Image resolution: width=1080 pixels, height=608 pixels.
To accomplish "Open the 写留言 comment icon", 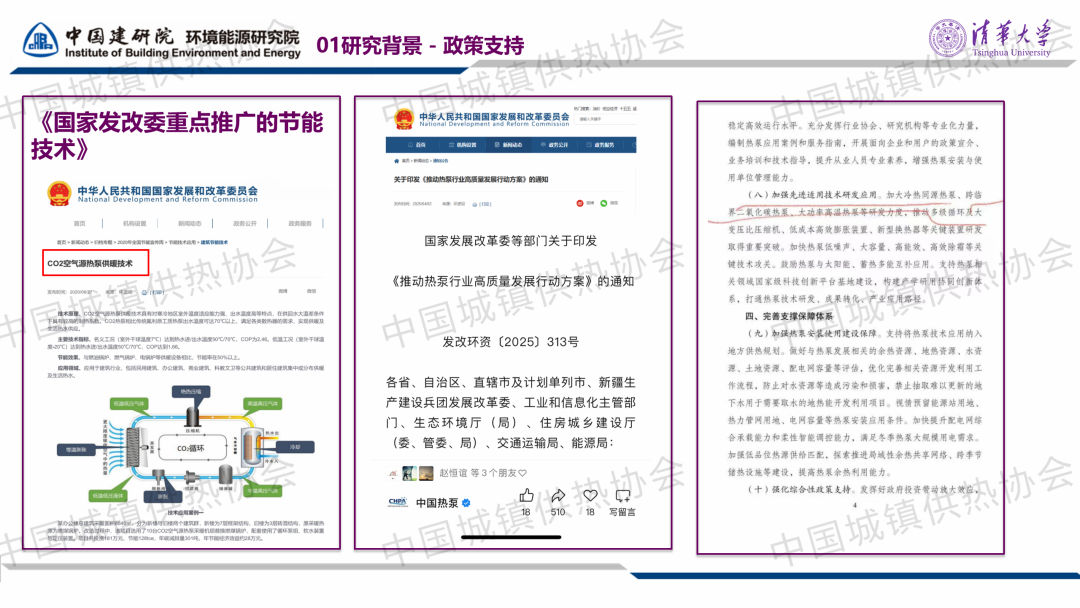I will coord(622,496).
